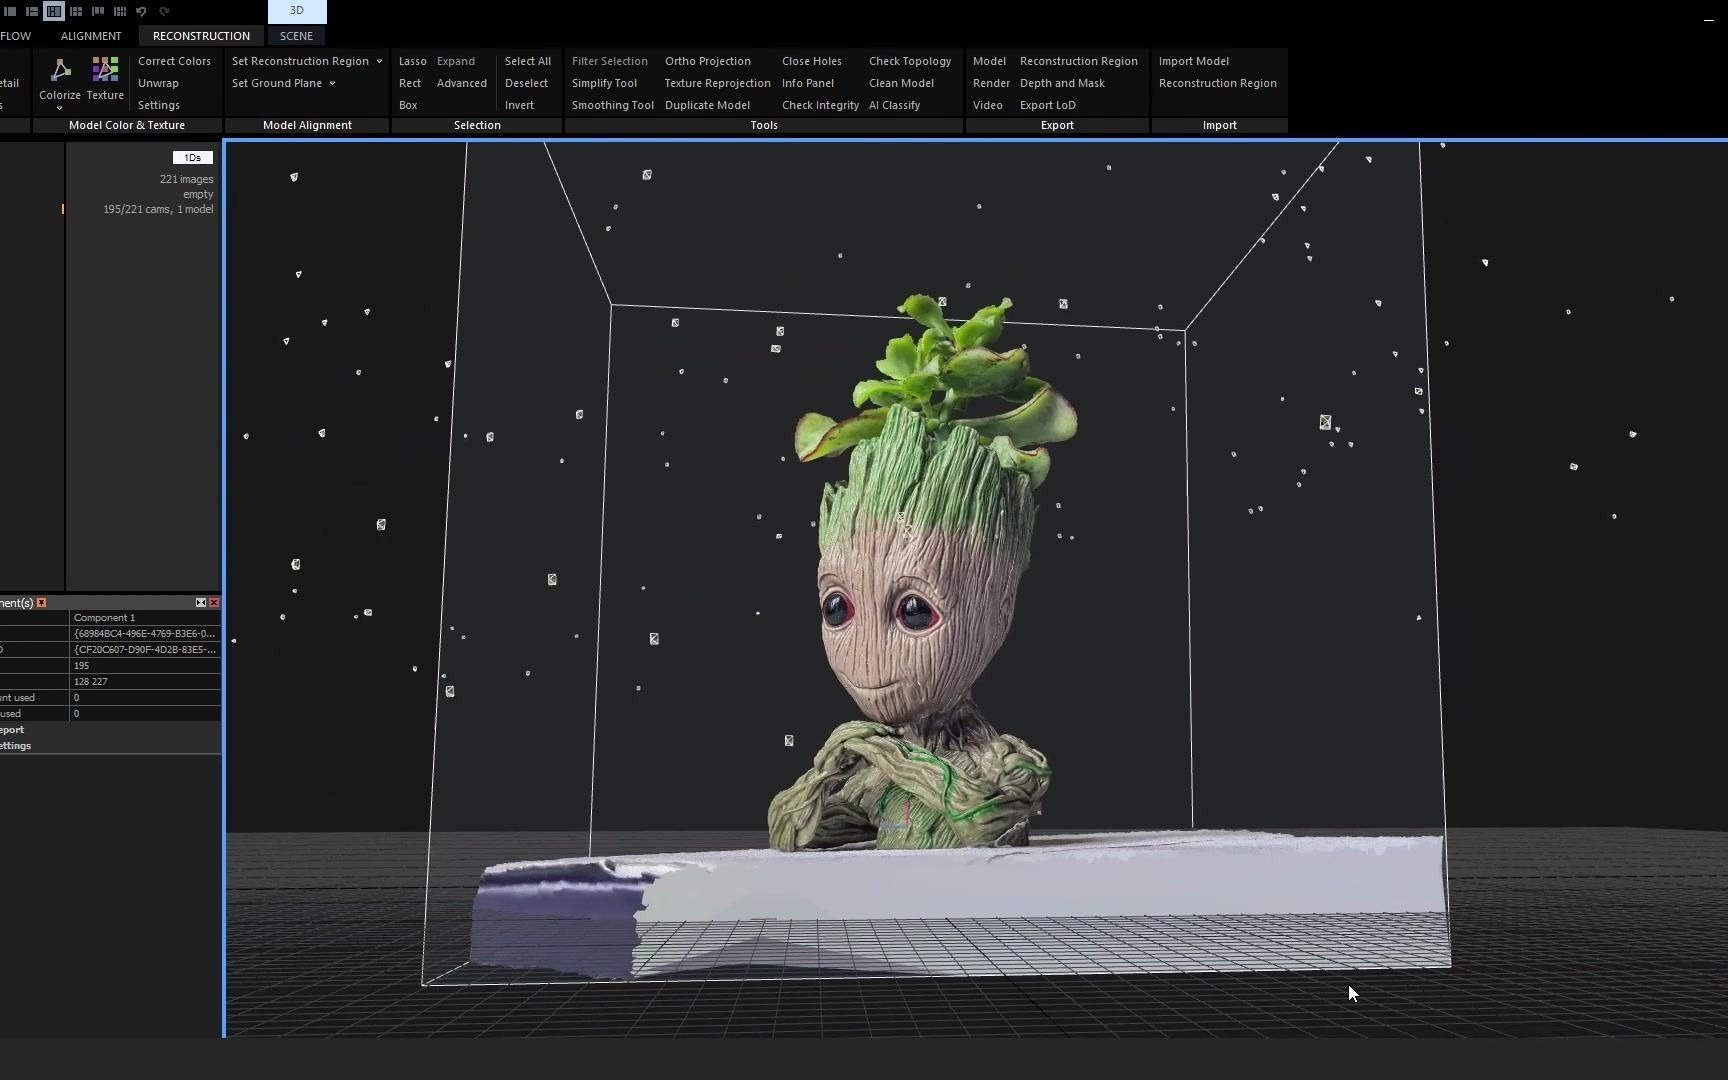Expand Set Ground Plane dropdown
Viewport: 1728px width, 1080px height.
point(332,83)
